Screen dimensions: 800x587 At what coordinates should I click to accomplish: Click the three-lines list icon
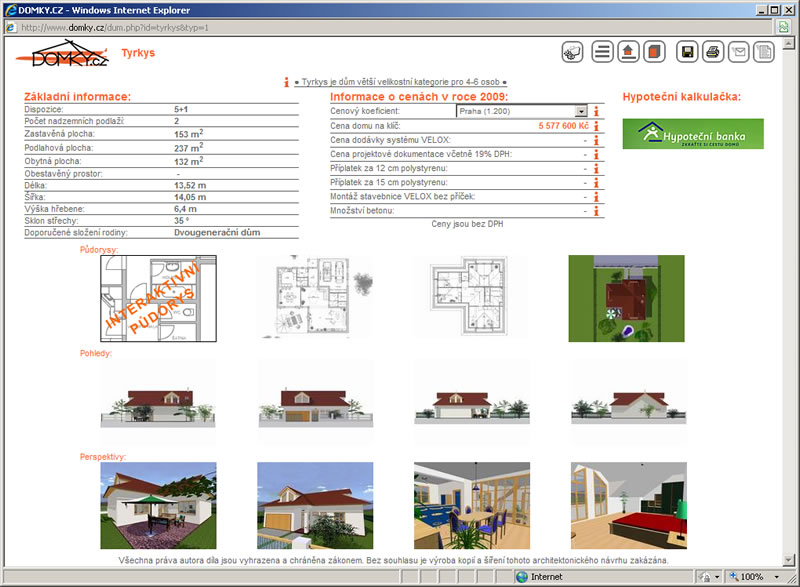pos(603,53)
